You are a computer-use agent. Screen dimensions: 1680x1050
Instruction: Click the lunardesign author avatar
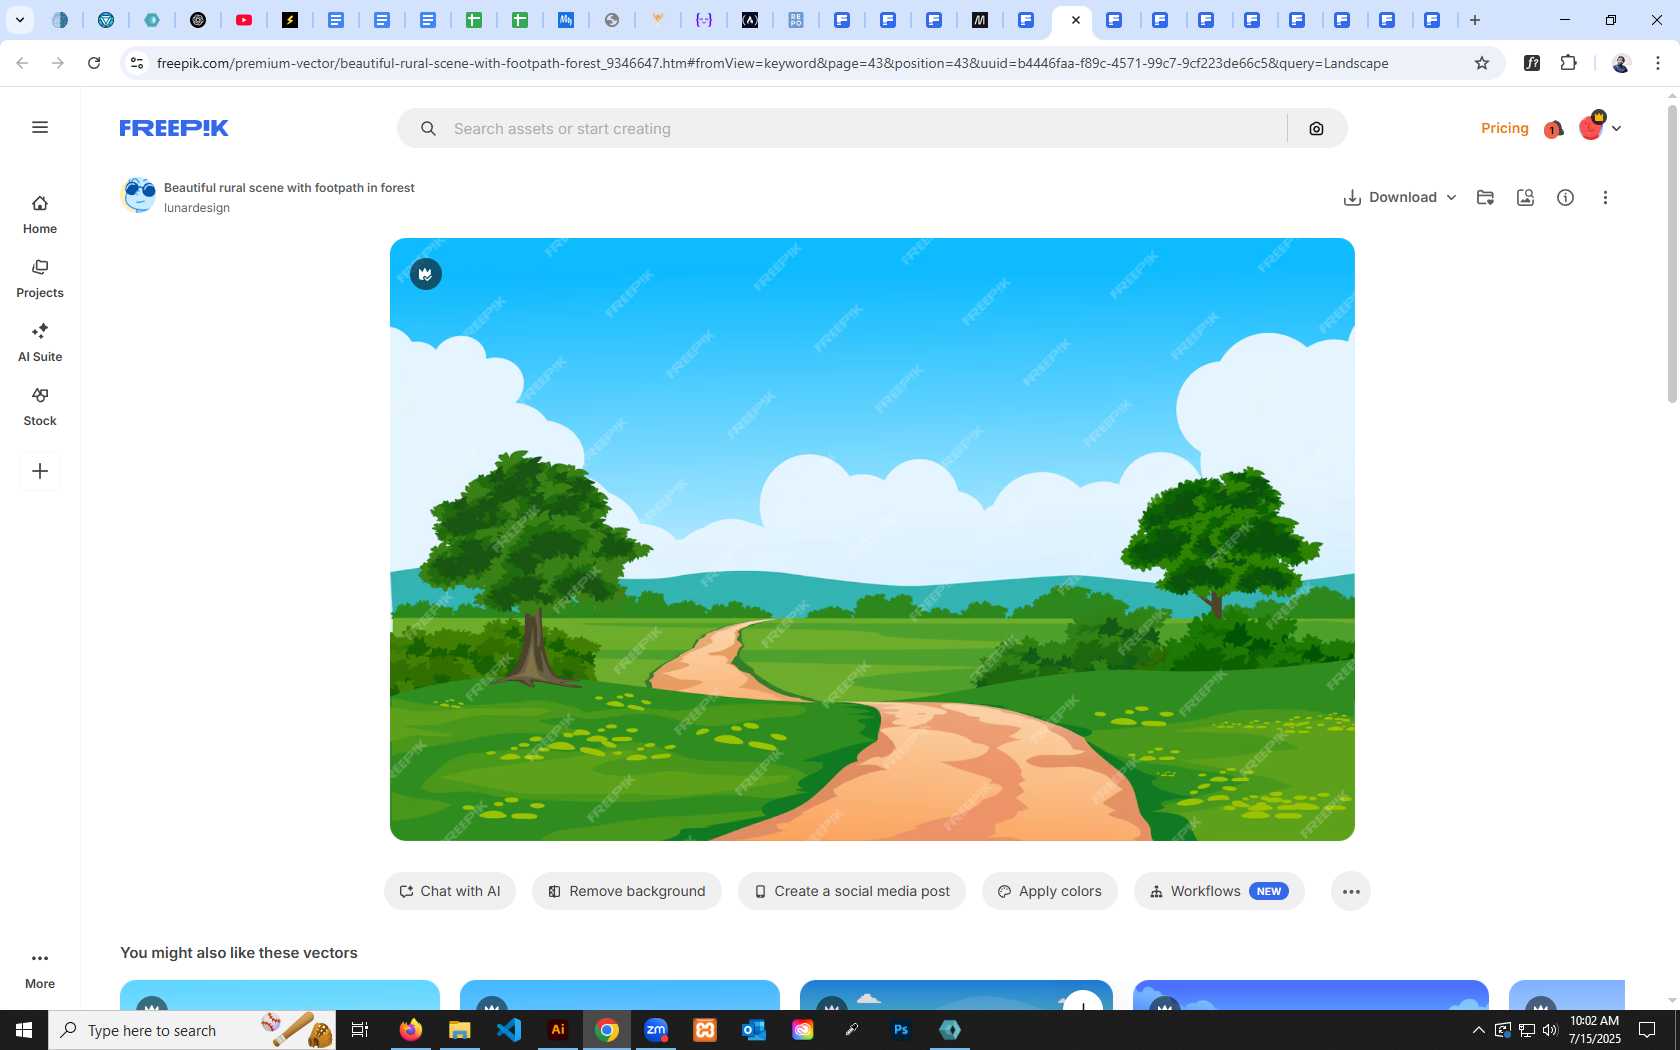[x=139, y=195]
